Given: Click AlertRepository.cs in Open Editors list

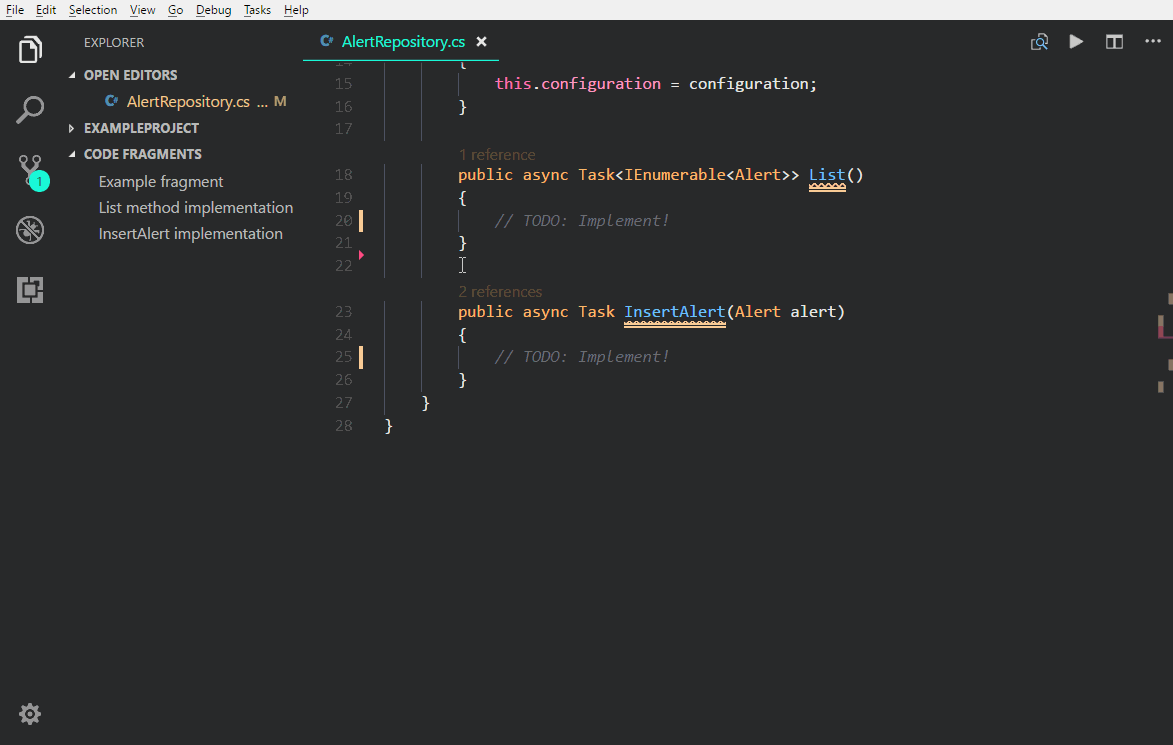Looking at the screenshot, I should coord(188,102).
